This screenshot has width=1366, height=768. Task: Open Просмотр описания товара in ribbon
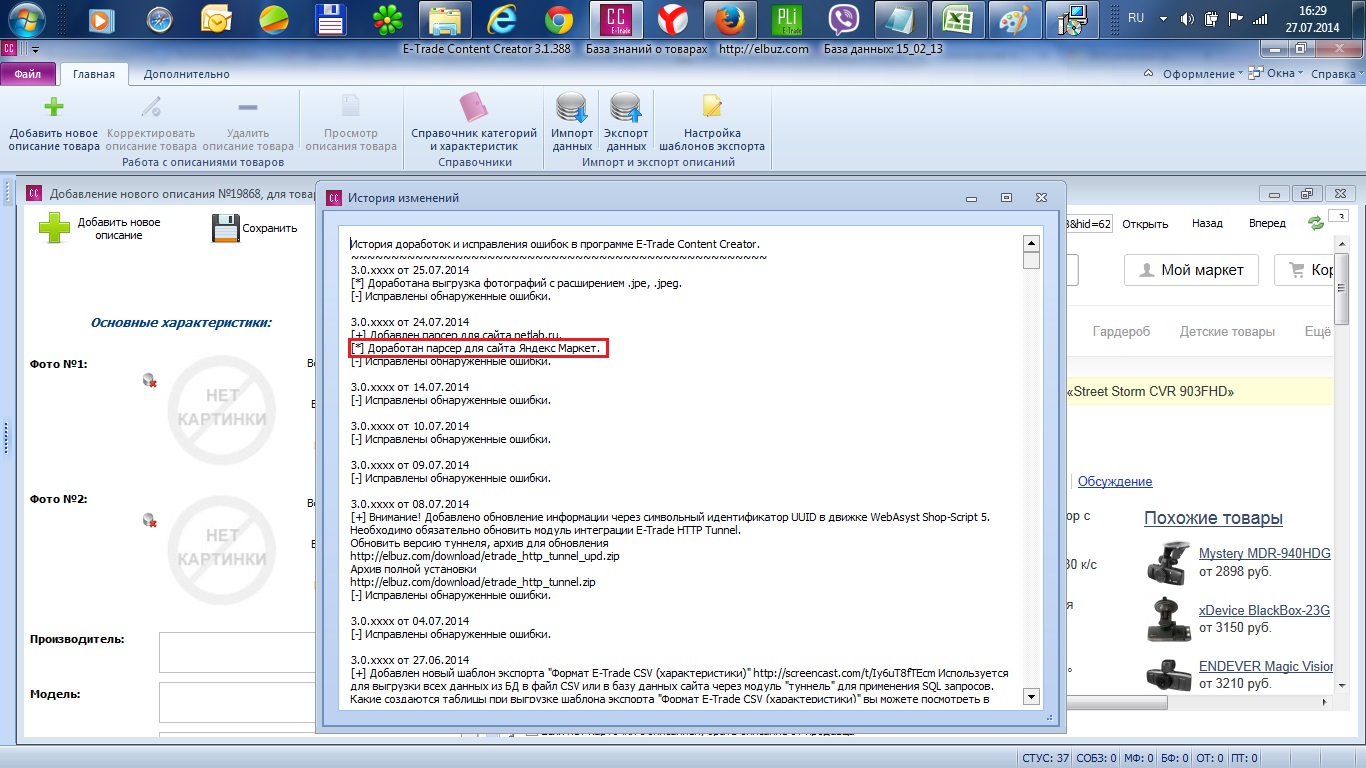coord(351,122)
